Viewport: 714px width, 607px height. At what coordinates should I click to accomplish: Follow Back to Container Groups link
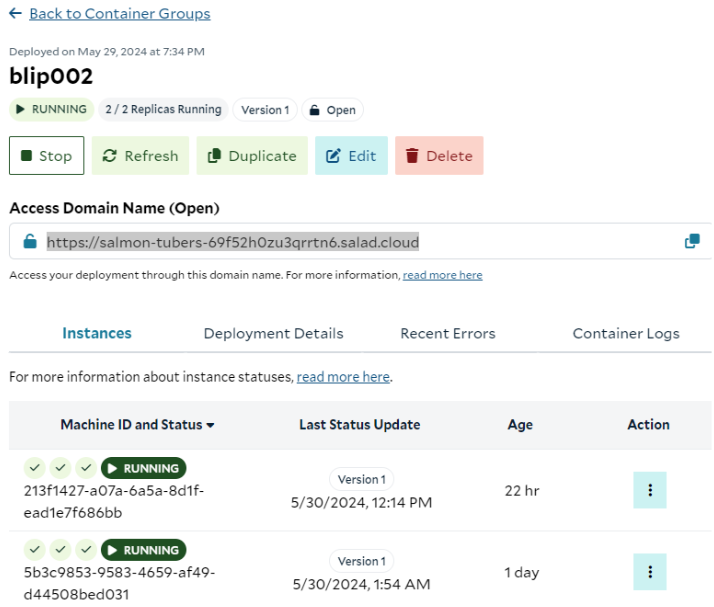point(120,14)
